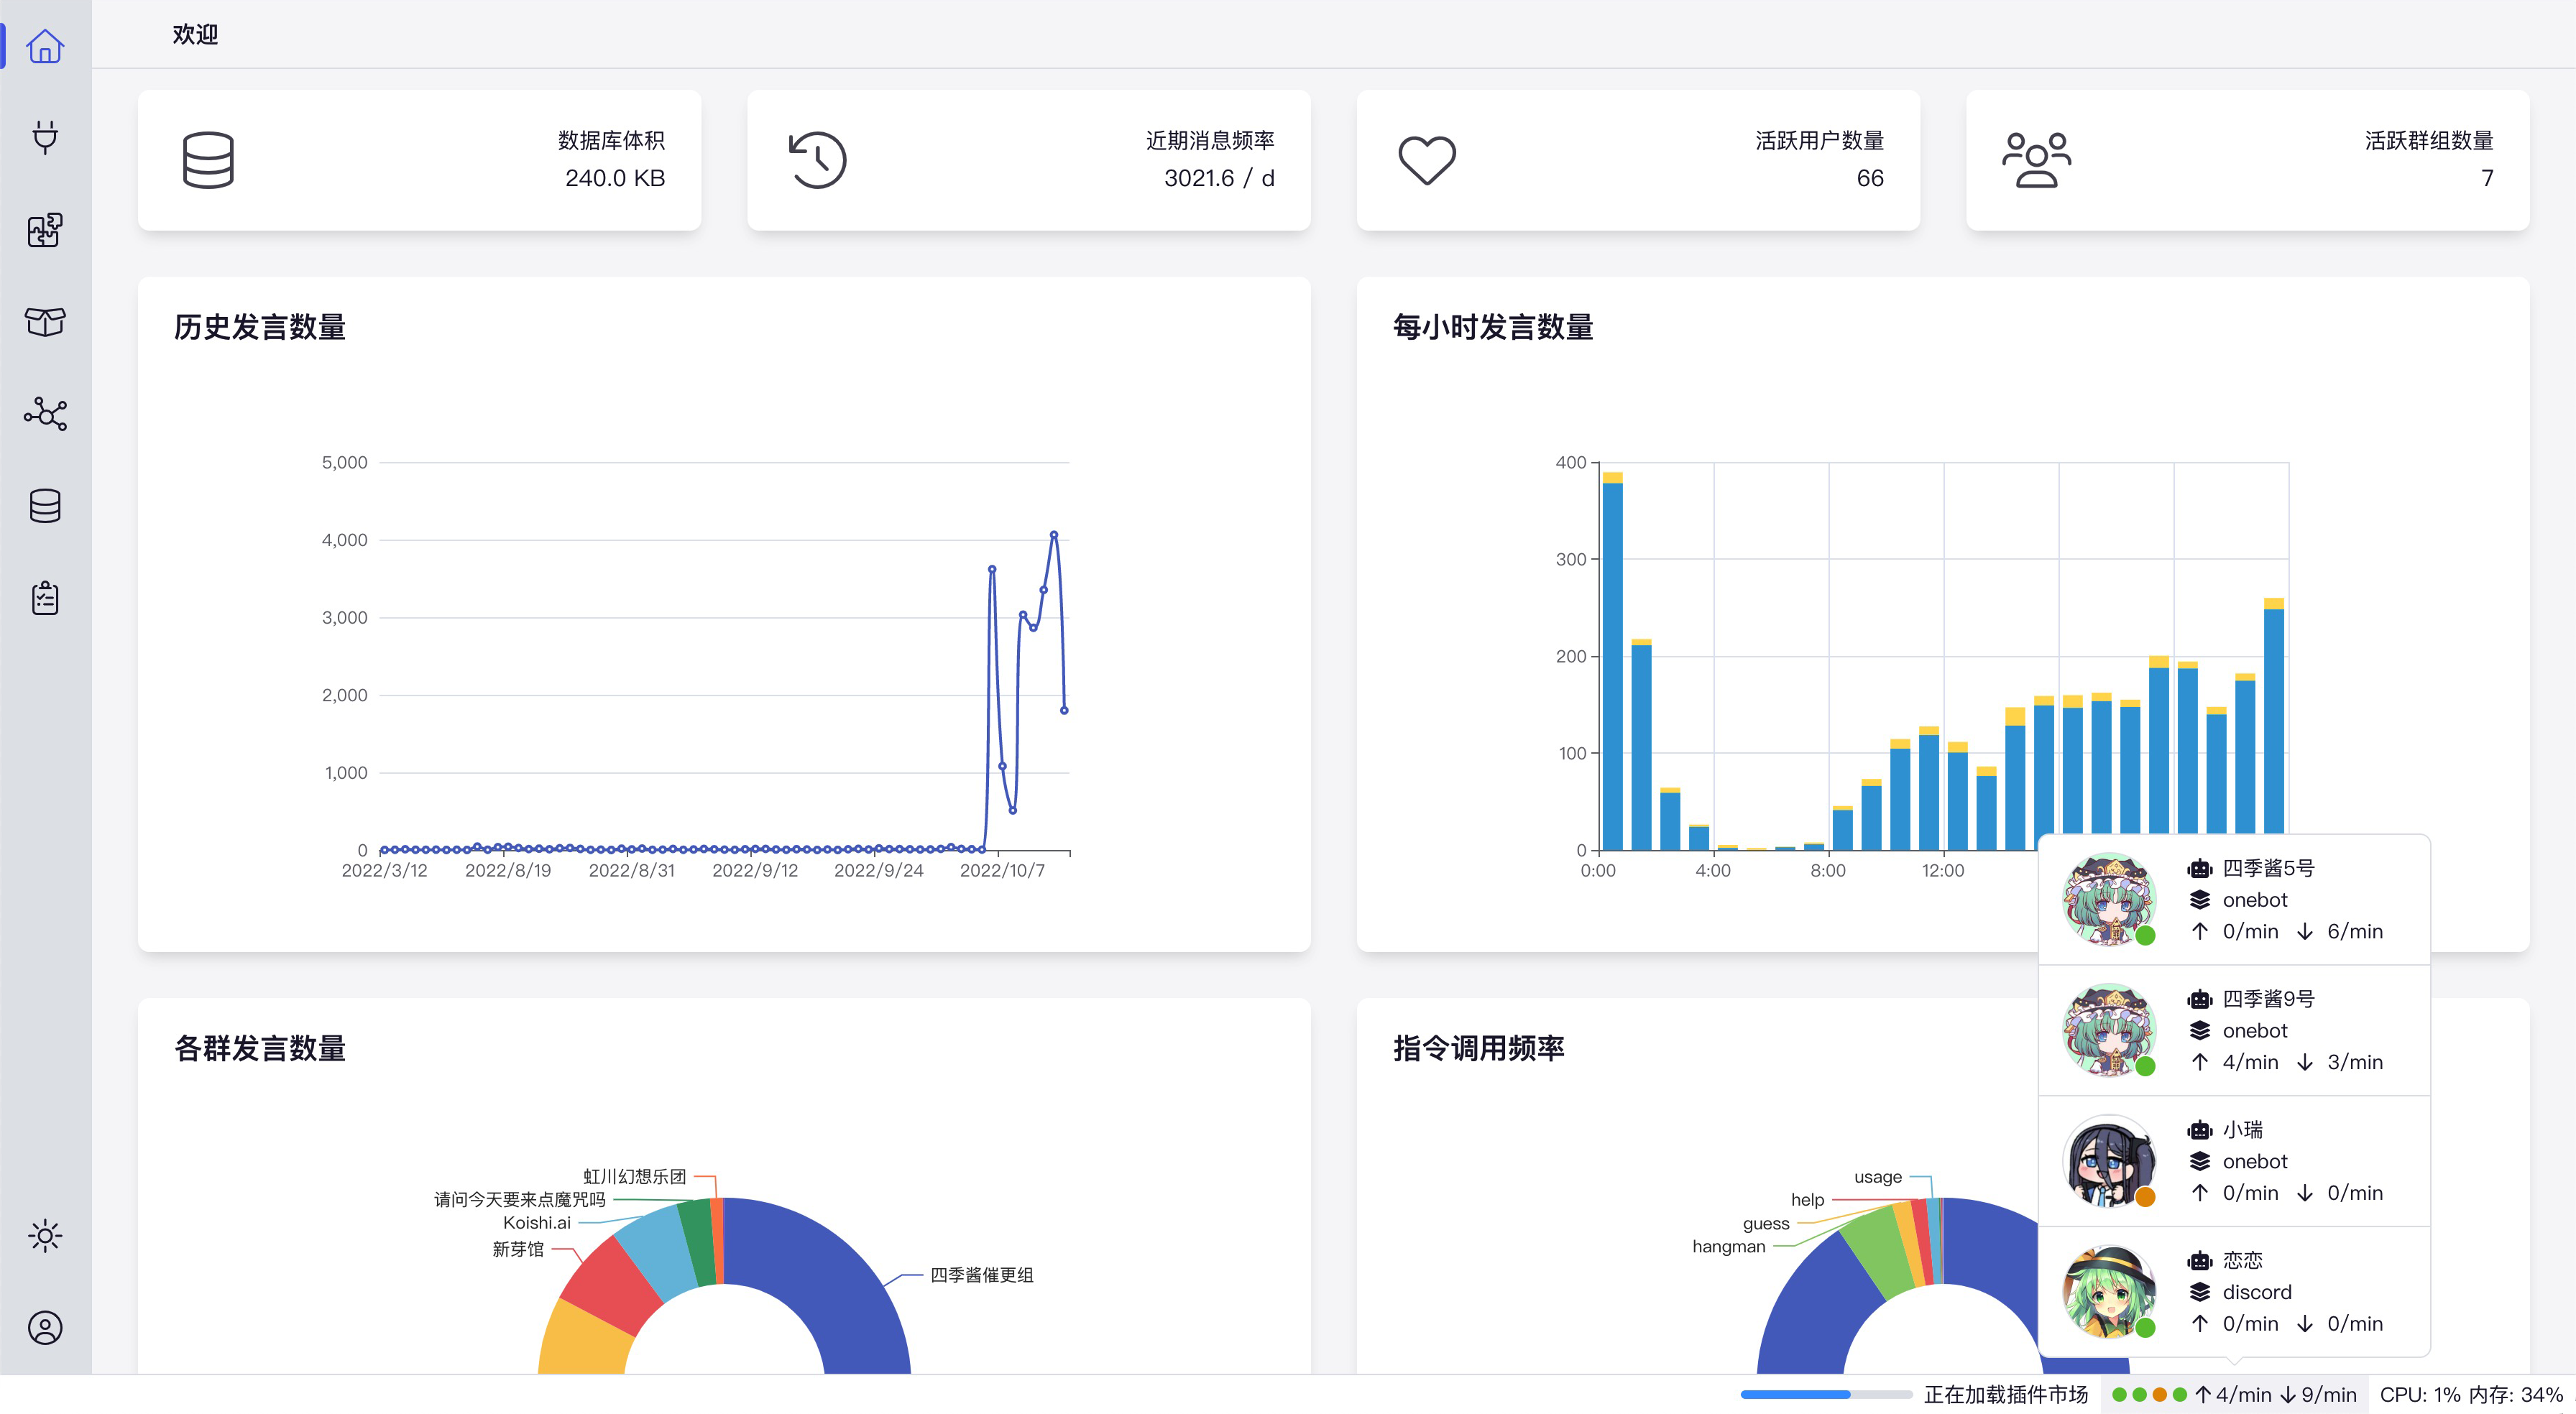Image resolution: width=2576 pixels, height=1414 pixels.
Task: Click the 各群发言数量 chart heading
Action: [x=260, y=1048]
